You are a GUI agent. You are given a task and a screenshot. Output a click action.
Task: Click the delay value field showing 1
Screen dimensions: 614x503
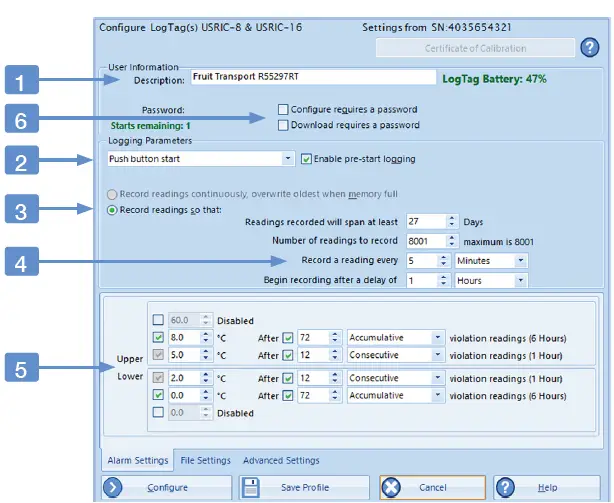click(422, 280)
